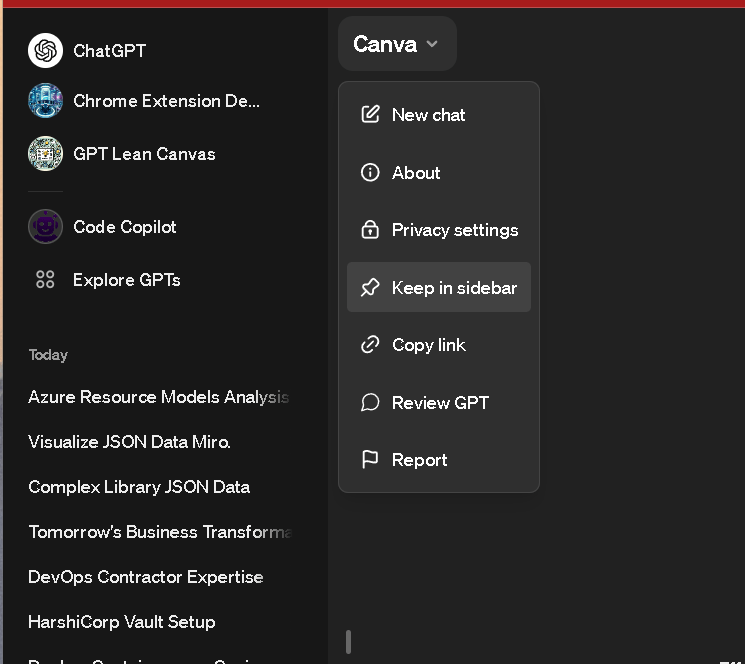
Task: Choose Review GPT menu entry
Action: pos(439,402)
